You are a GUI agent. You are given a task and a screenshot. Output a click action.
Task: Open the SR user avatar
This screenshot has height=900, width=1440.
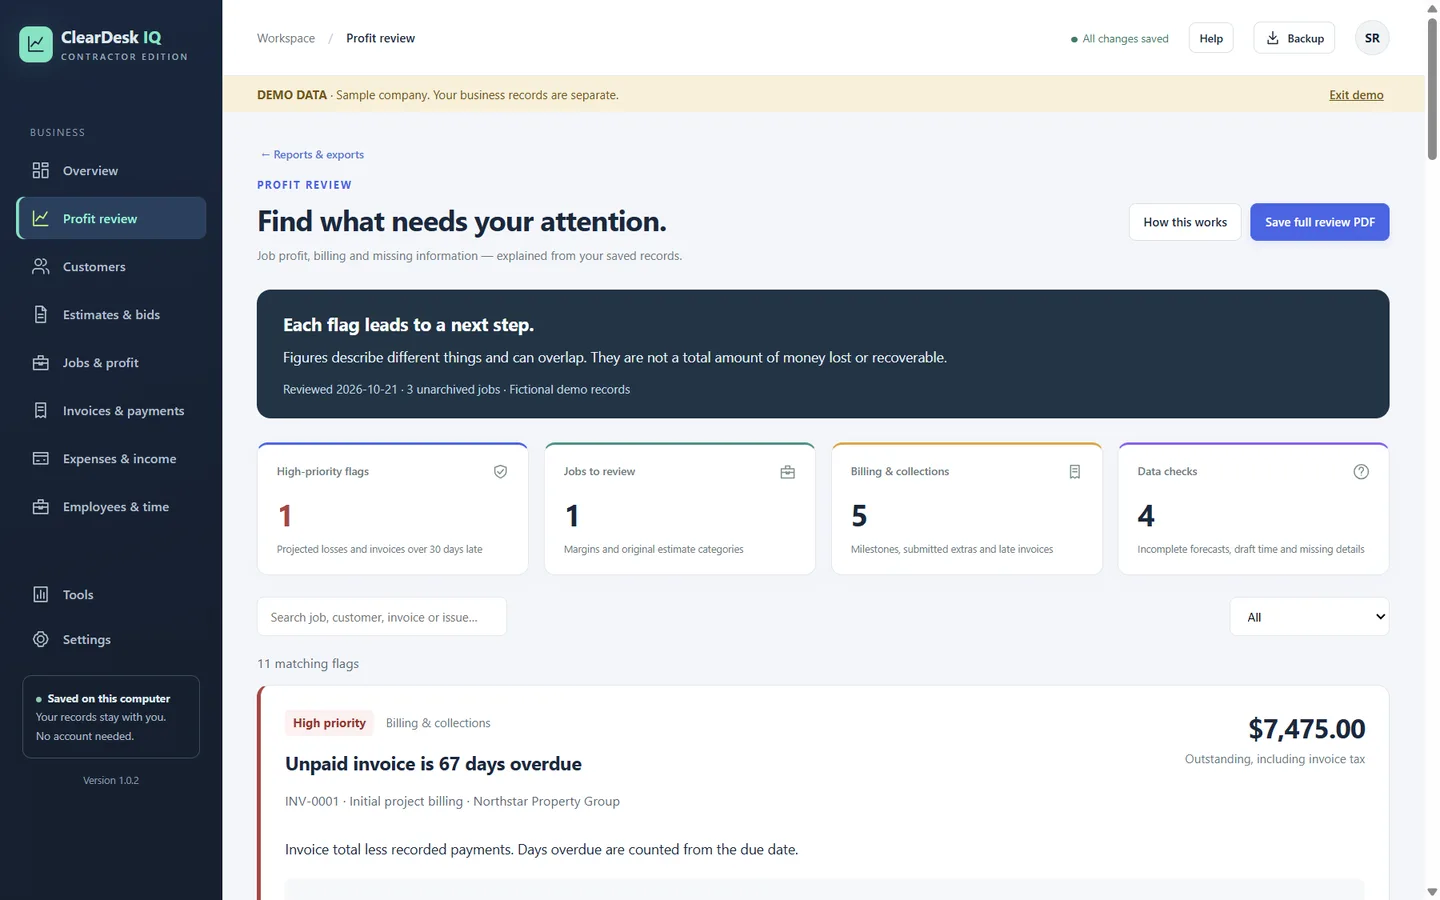[1372, 38]
